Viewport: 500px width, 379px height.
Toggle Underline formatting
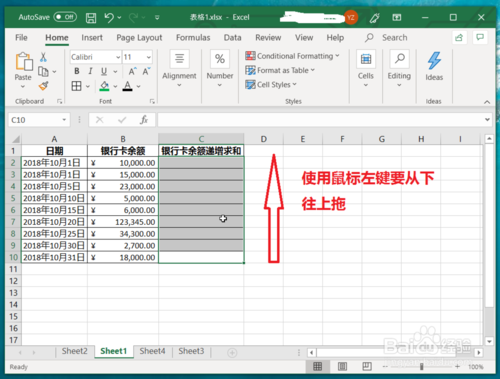104,71
